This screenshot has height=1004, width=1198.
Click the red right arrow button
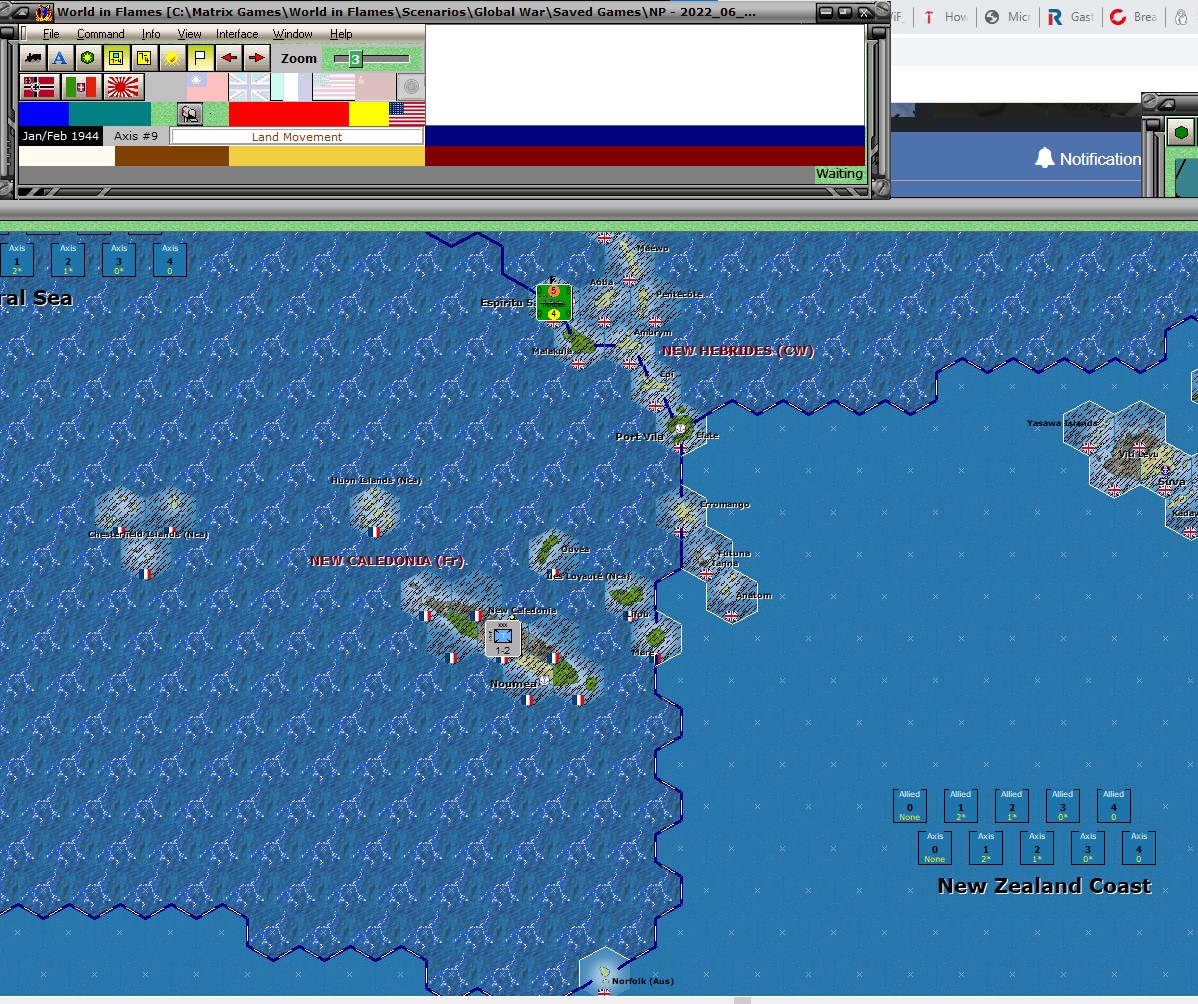click(x=256, y=58)
